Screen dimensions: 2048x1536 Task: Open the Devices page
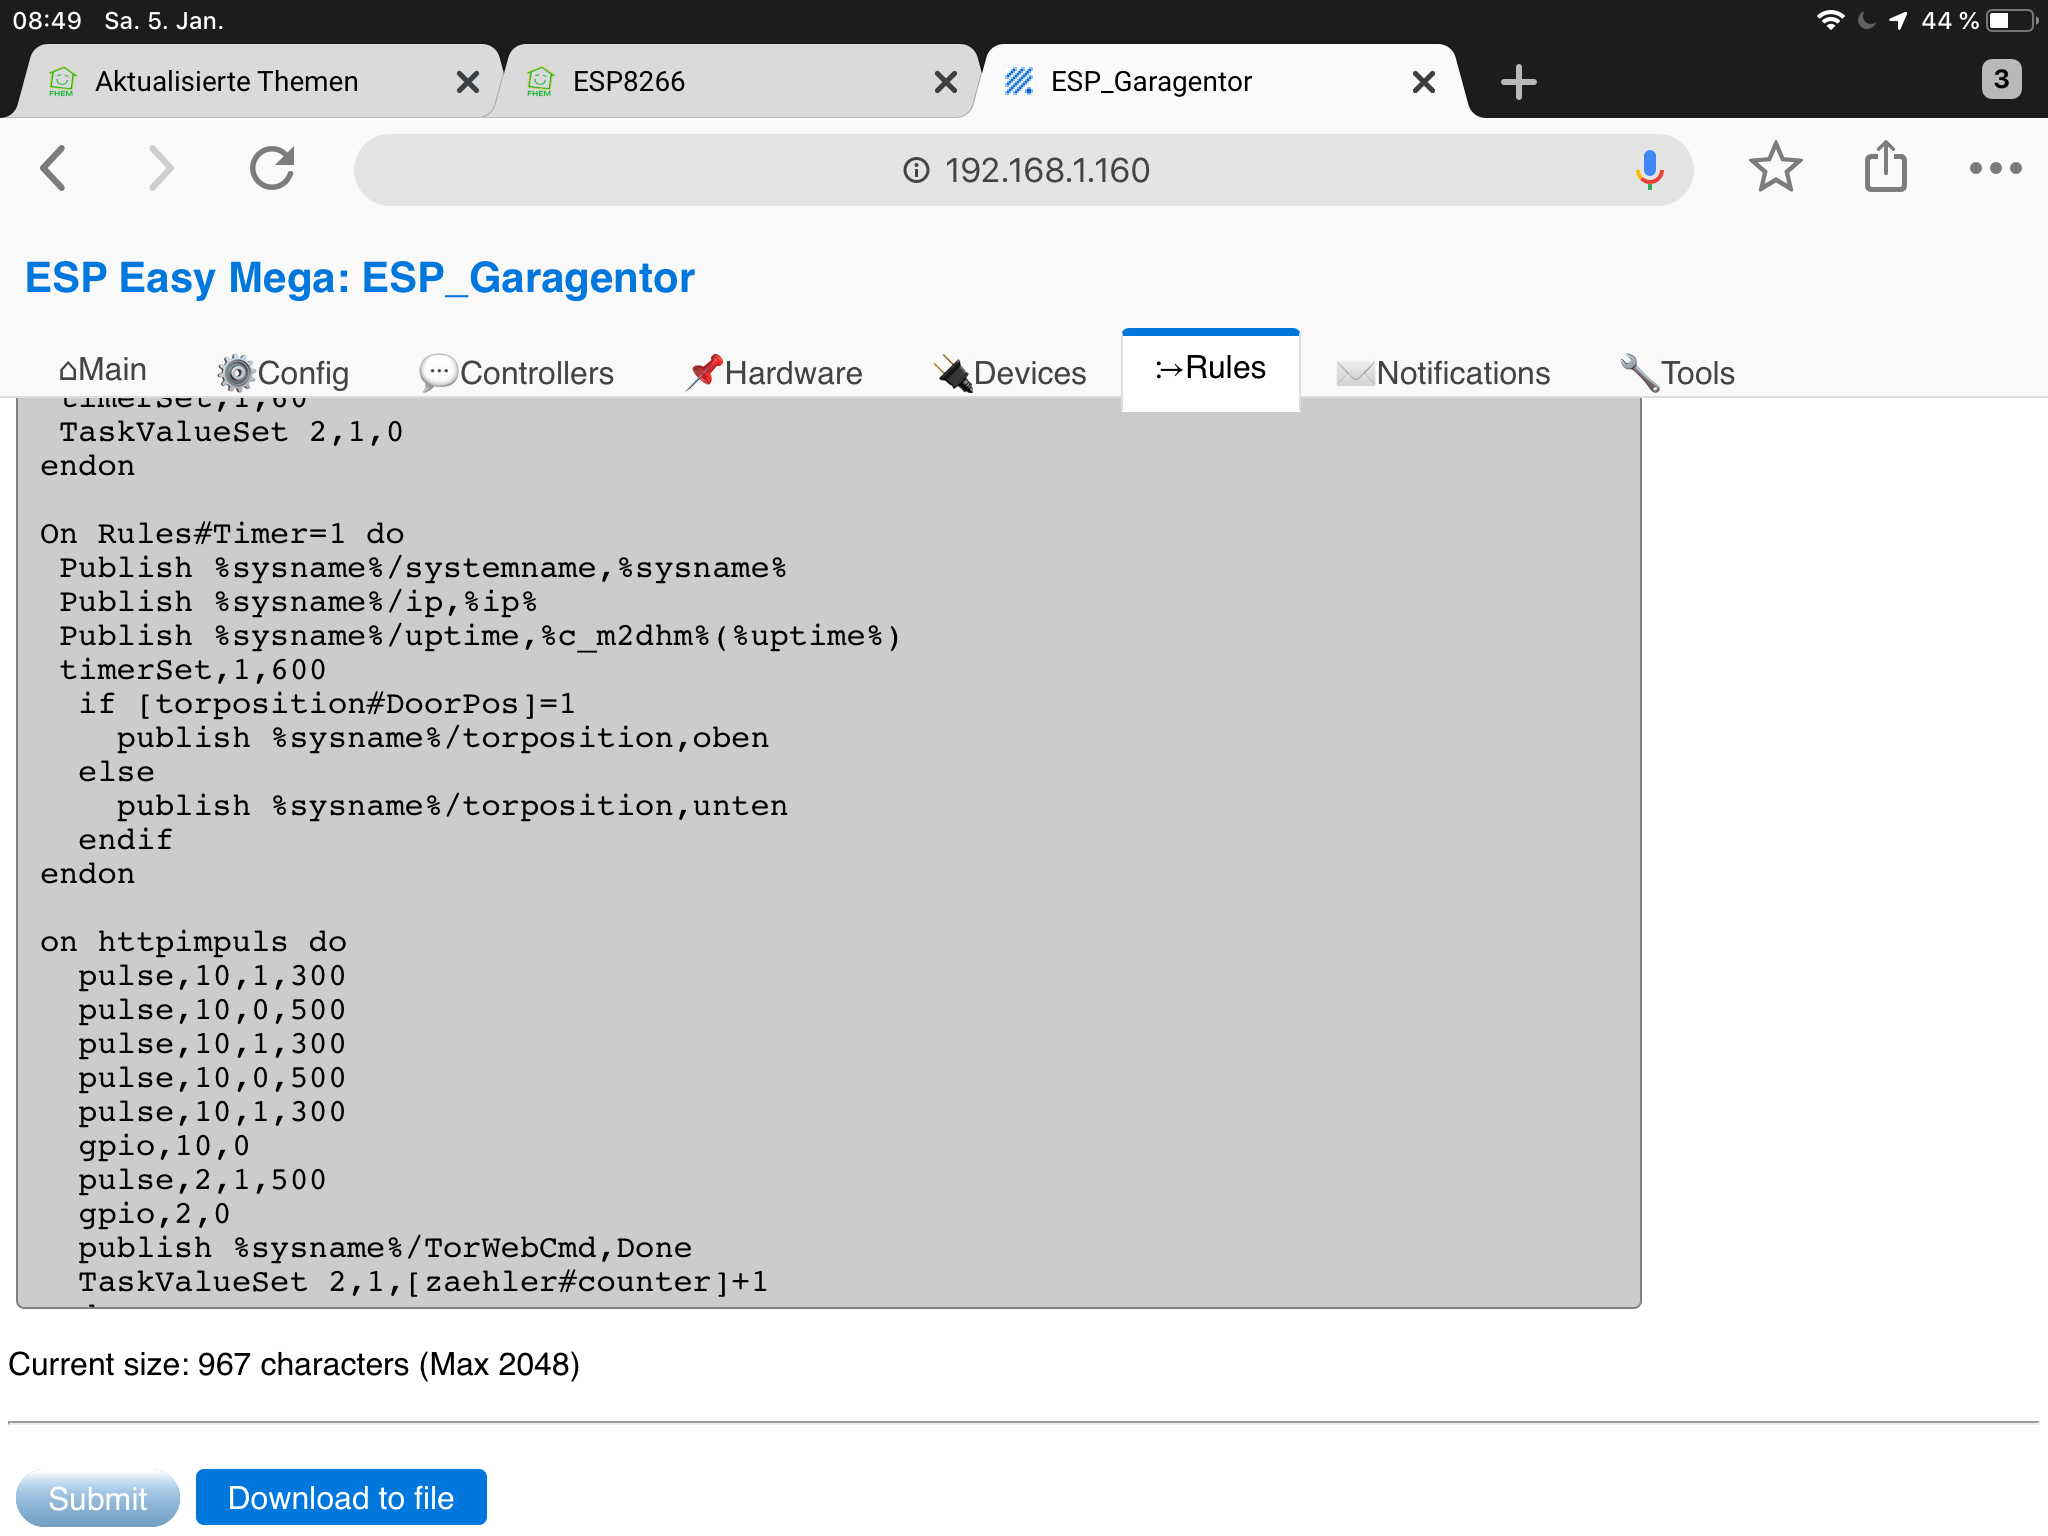1010,373
